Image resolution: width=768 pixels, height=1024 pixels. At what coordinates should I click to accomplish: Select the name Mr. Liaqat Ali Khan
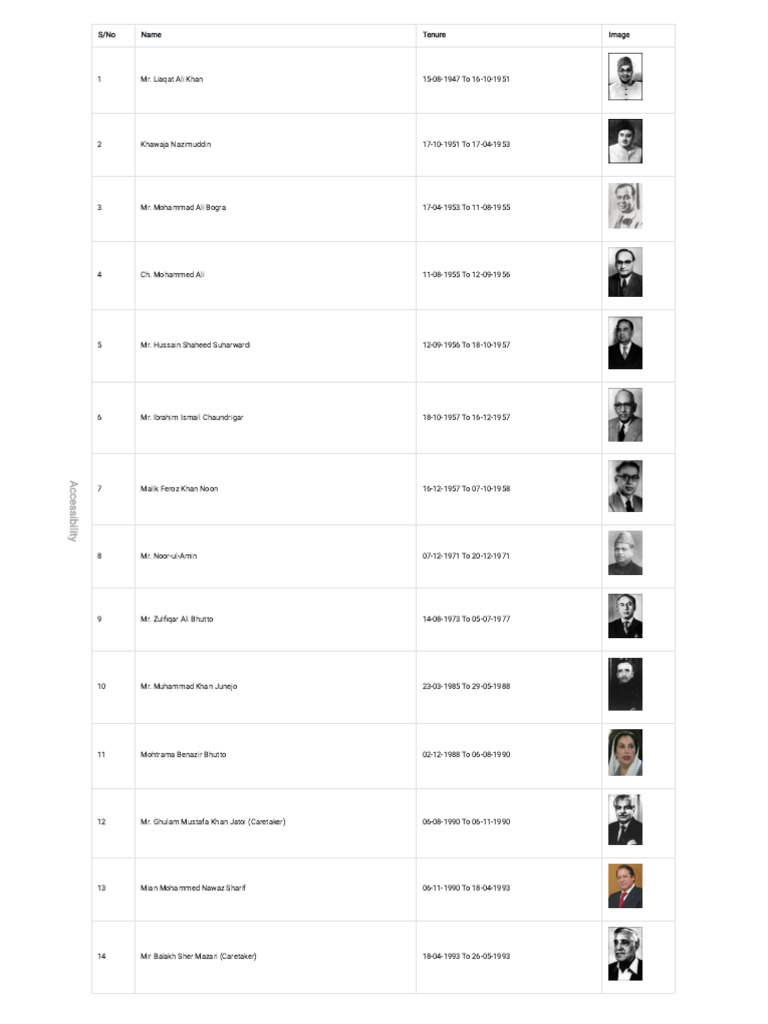(171, 79)
